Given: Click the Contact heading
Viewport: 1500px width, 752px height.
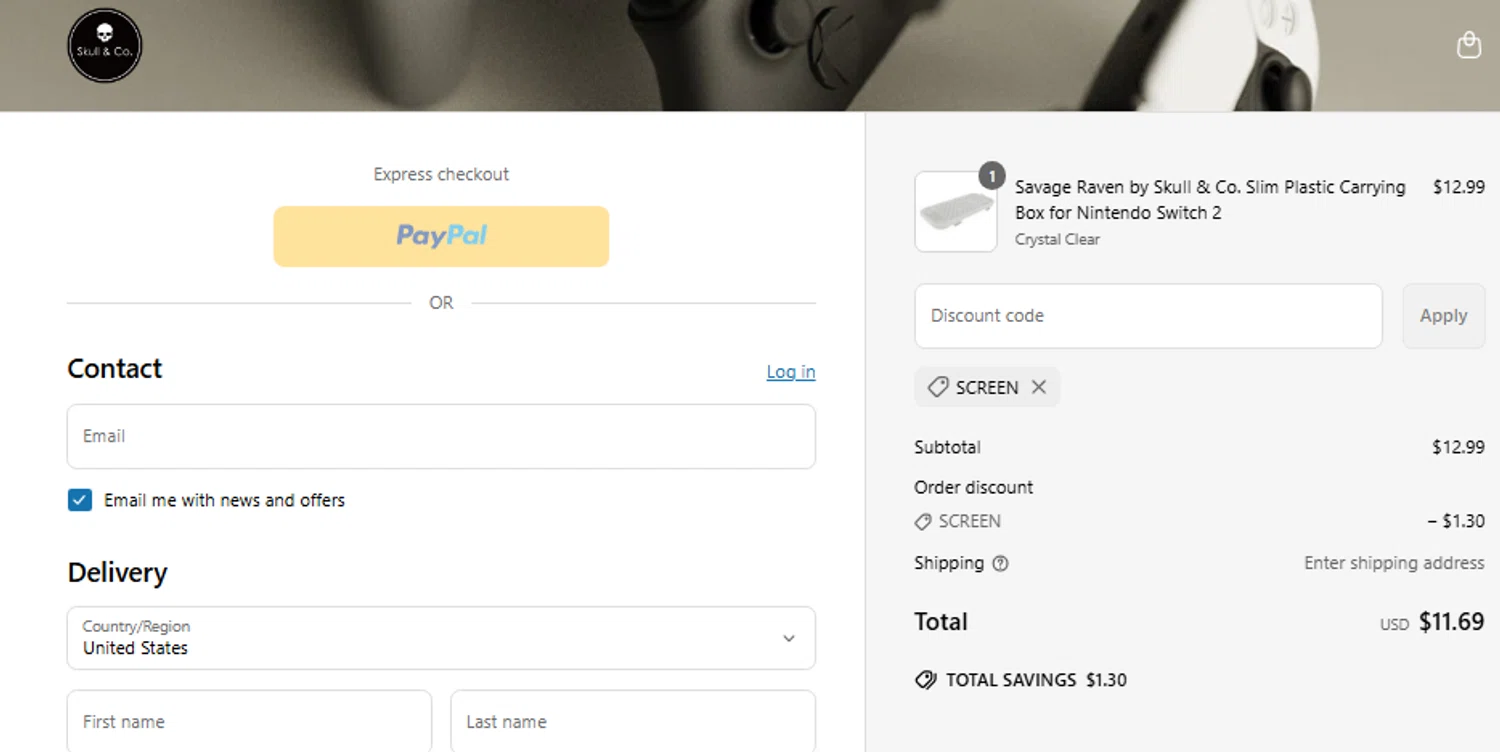Looking at the screenshot, I should click(114, 368).
